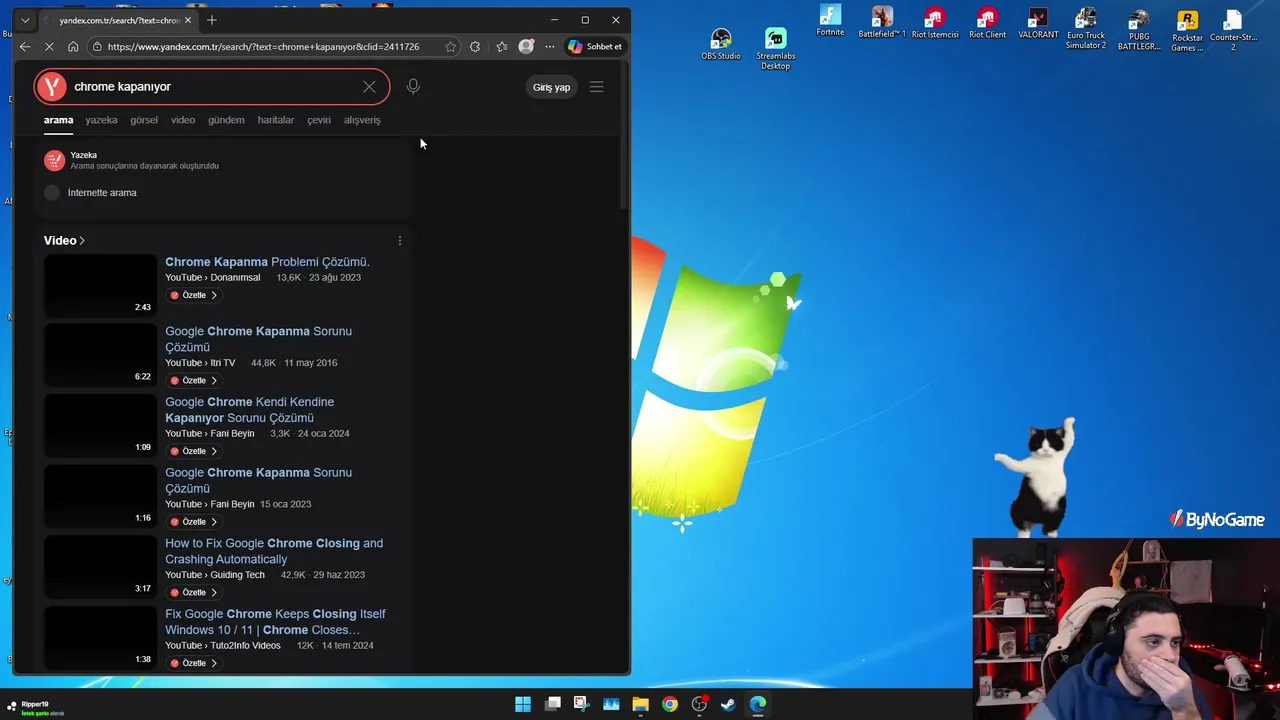Image resolution: width=1280 pixels, height=720 pixels.
Task: Open 6:22 video thumbnail
Action: coord(100,355)
